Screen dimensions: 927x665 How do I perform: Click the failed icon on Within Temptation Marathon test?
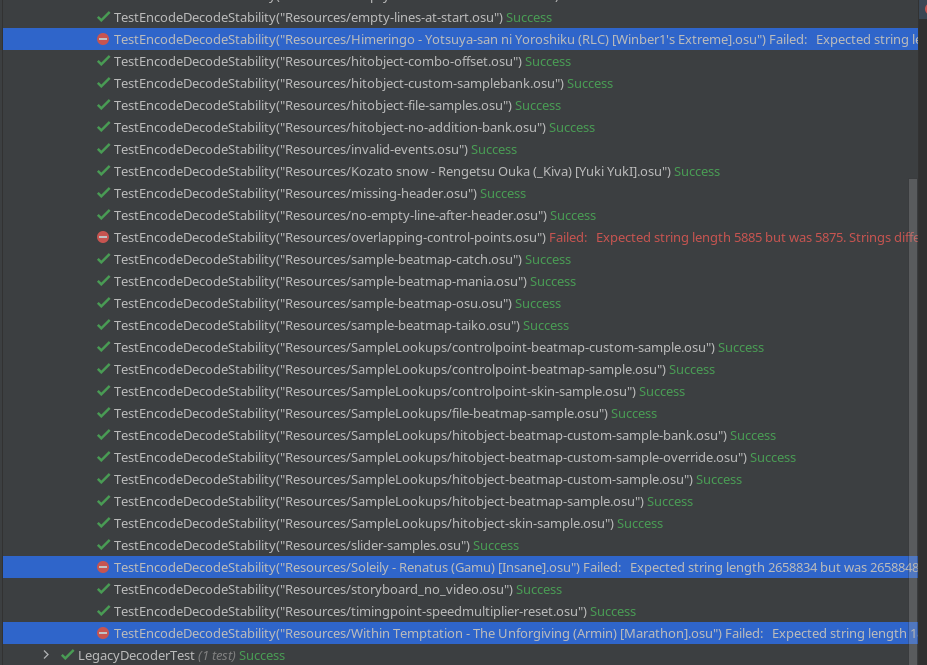pyautogui.click(x=102, y=633)
